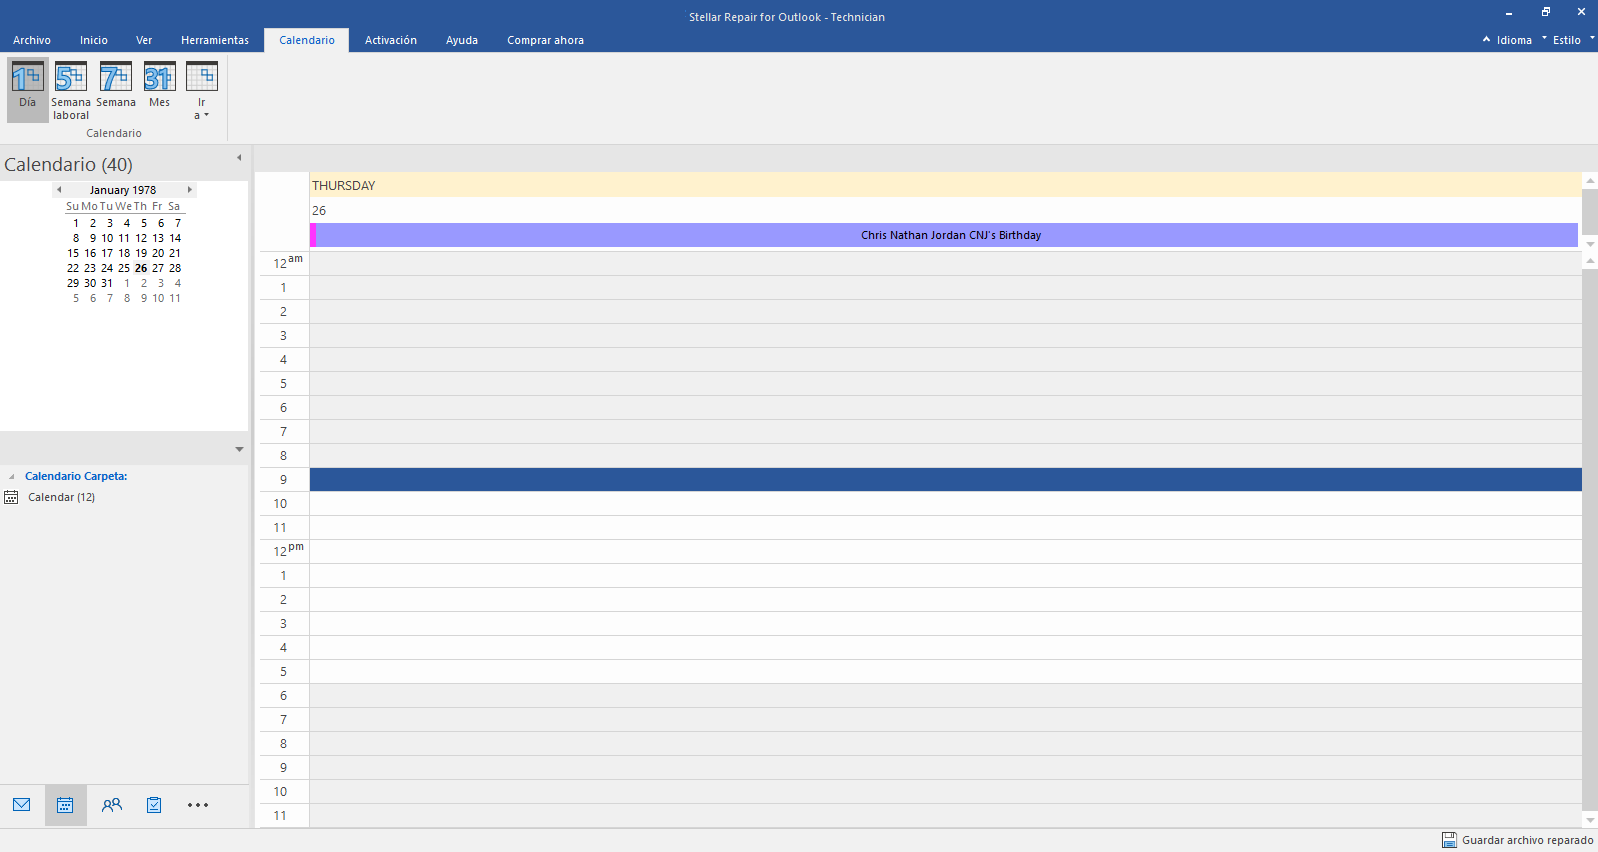Open the Herramientas tab
This screenshot has width=1598, height=852.
tap(215, 40)
